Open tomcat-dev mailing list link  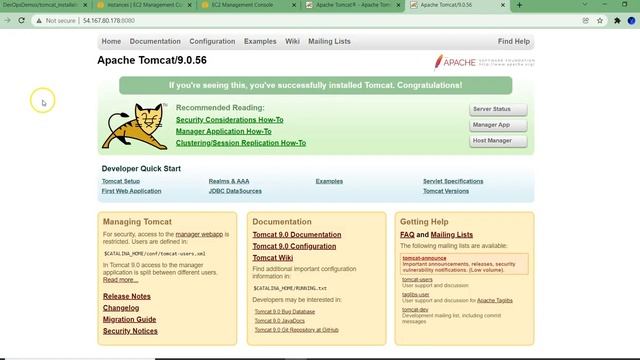(415, 309)
